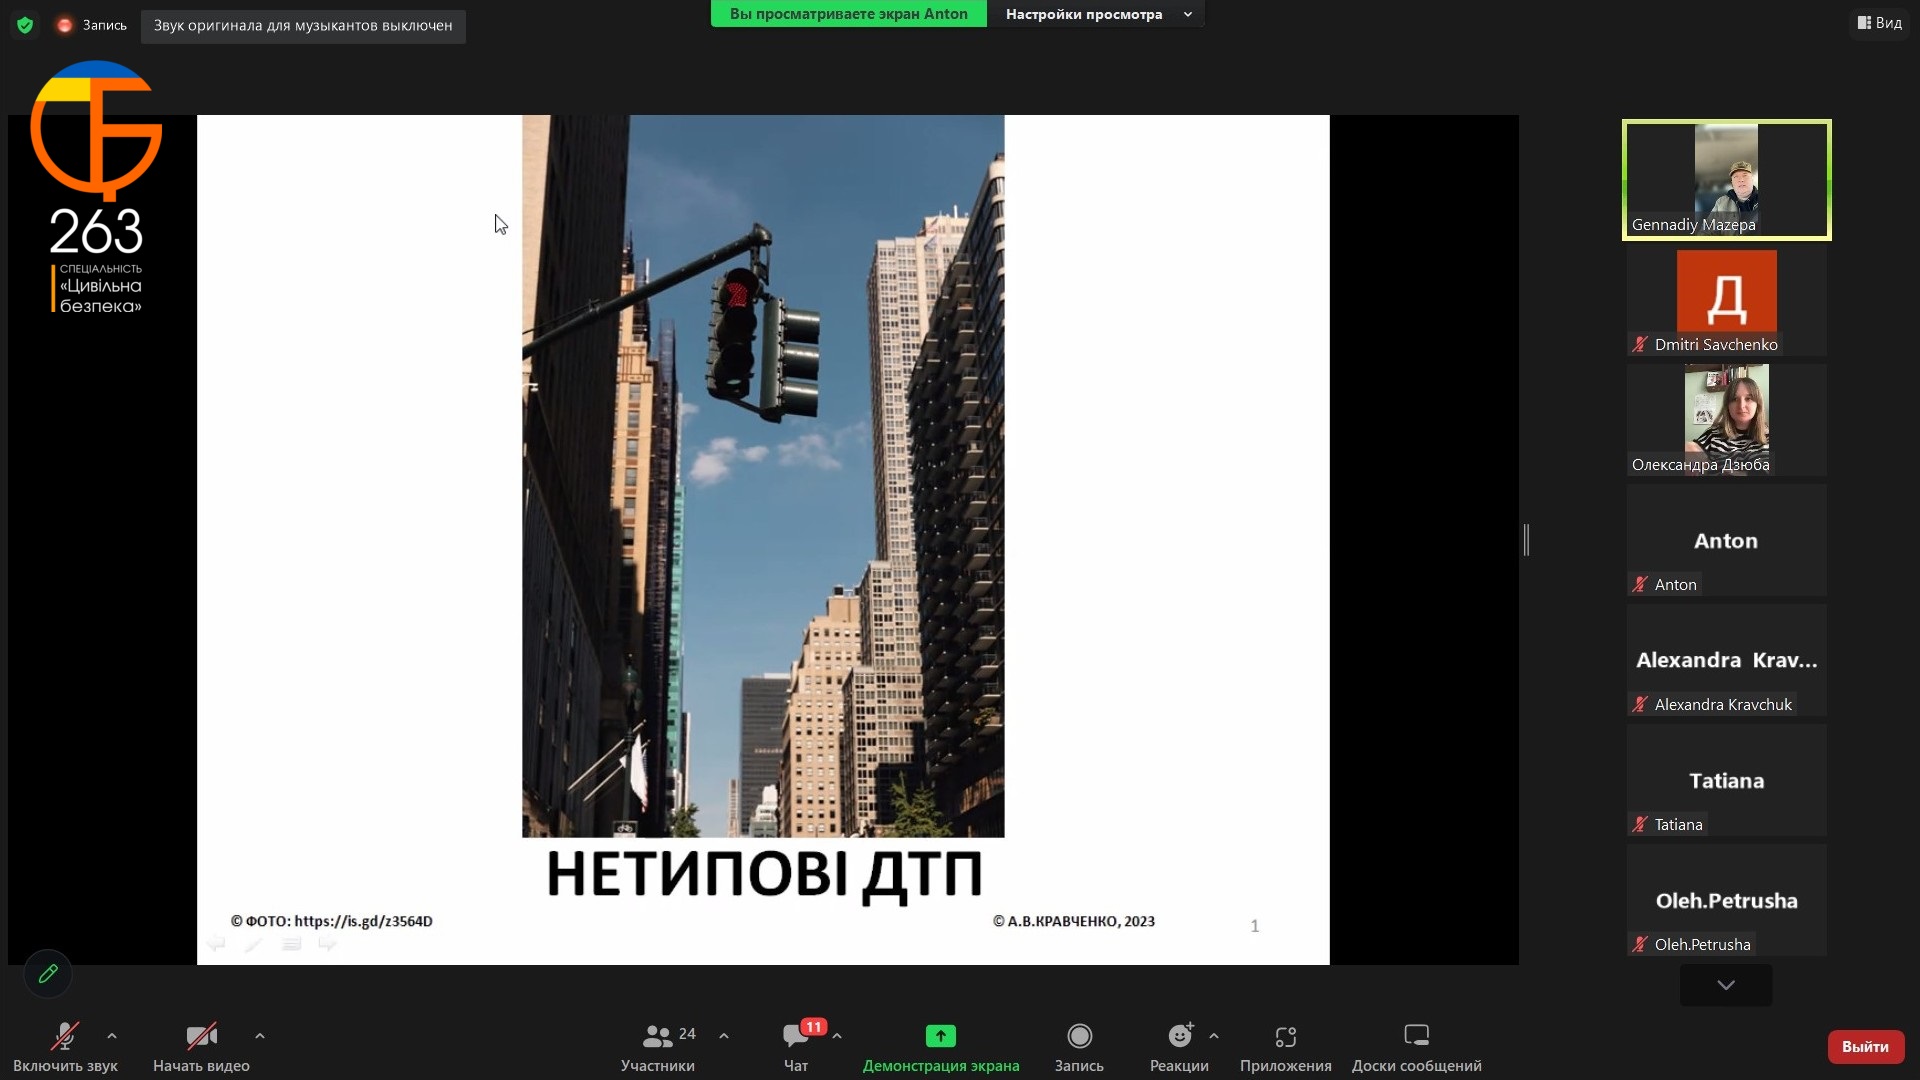The width and height of the screenshot is (1920, 1080).
Task: Open the Реакции reactions menu
Action: (x=1179, y=1046)
